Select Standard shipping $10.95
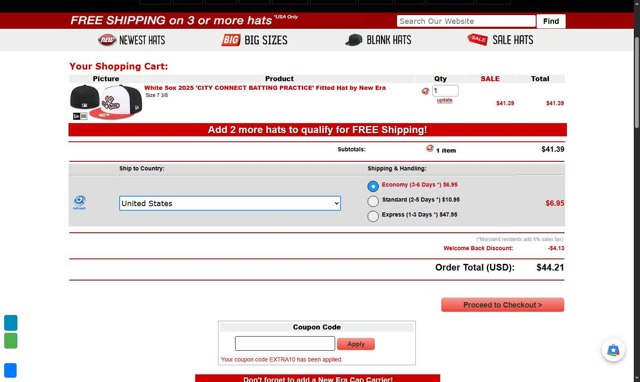This screenshot has height=382, width=640. [x=373, y=201]
